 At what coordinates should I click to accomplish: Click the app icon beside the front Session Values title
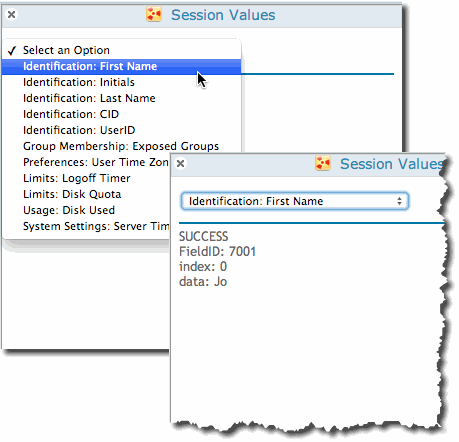tap(323, 163)
